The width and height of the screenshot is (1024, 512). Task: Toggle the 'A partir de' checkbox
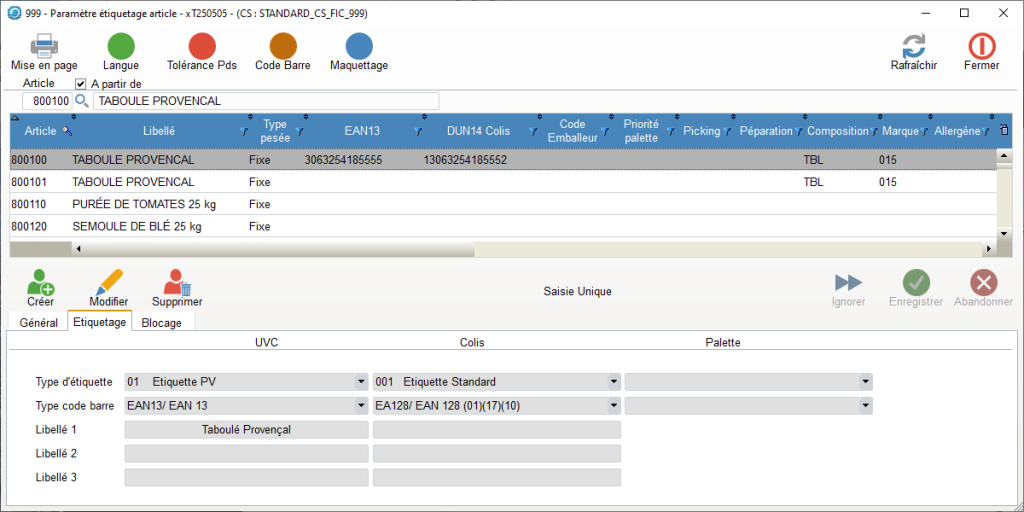click(81, 84)
